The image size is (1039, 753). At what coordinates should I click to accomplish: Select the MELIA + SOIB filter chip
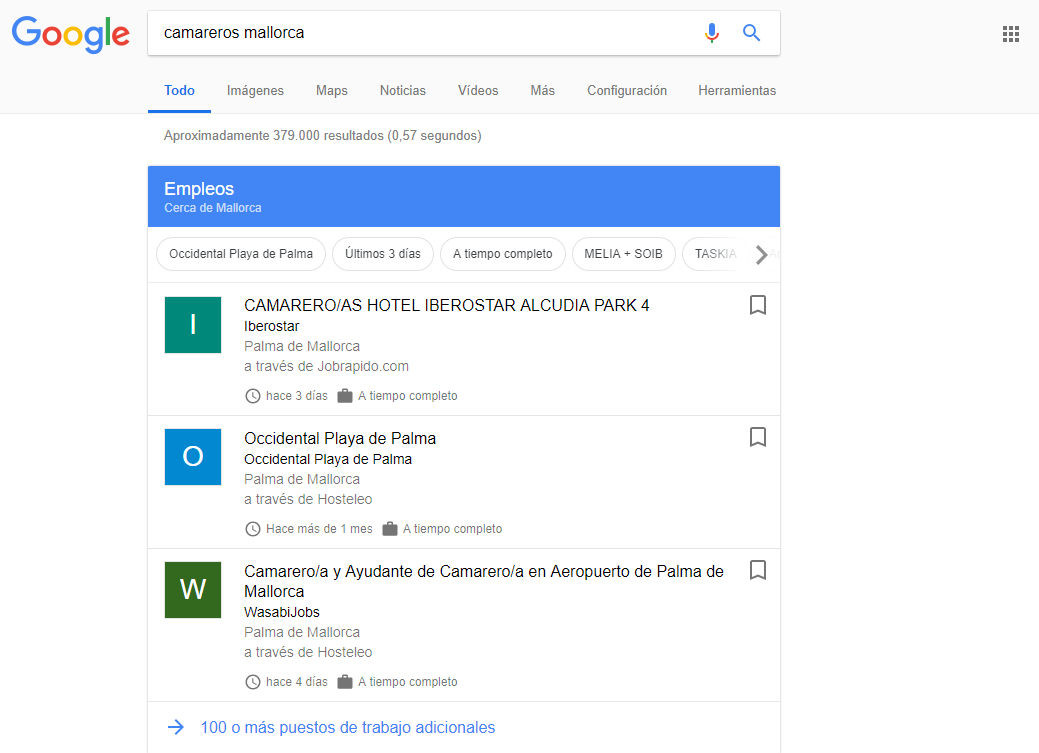coord(623,254)
